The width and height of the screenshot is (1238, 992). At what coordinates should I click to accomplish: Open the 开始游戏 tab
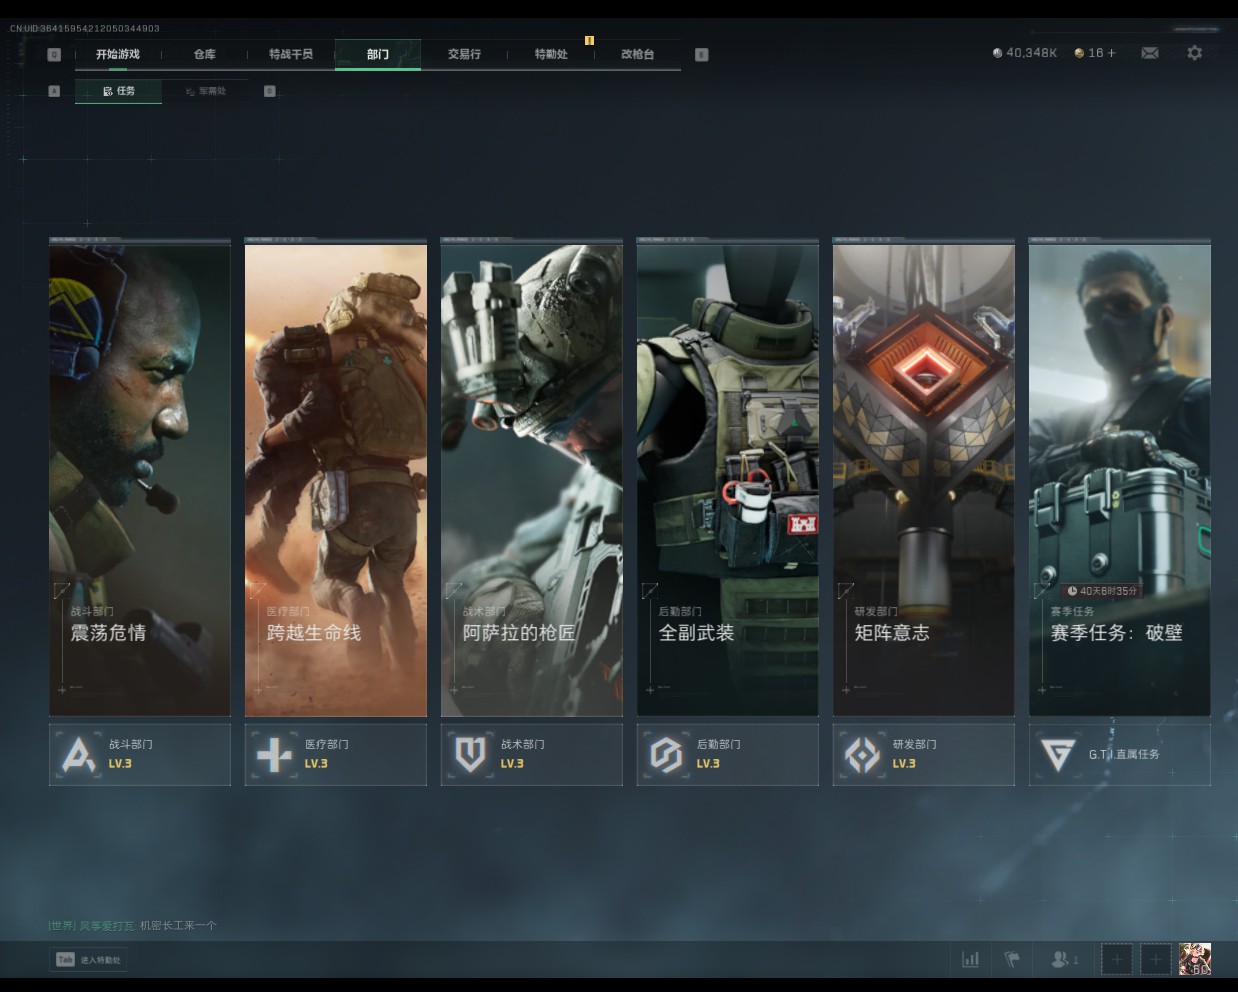(x=118, y=54)
